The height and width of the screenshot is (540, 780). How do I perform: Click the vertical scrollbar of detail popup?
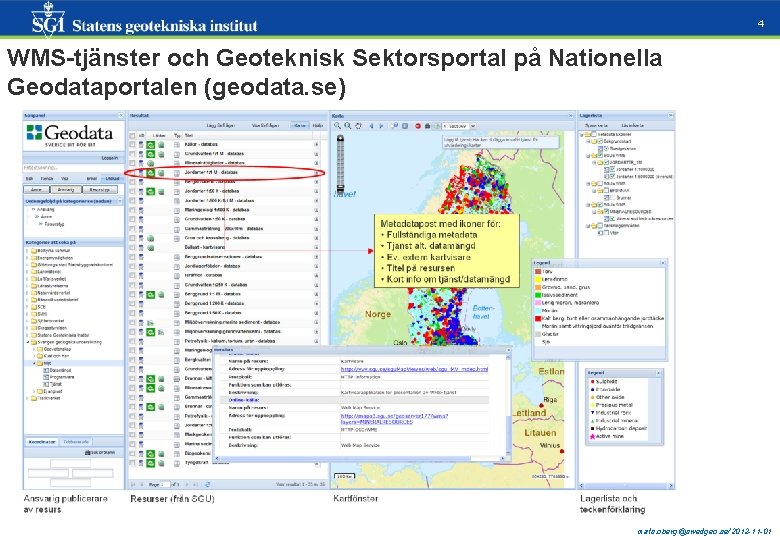tap(508, 404)
